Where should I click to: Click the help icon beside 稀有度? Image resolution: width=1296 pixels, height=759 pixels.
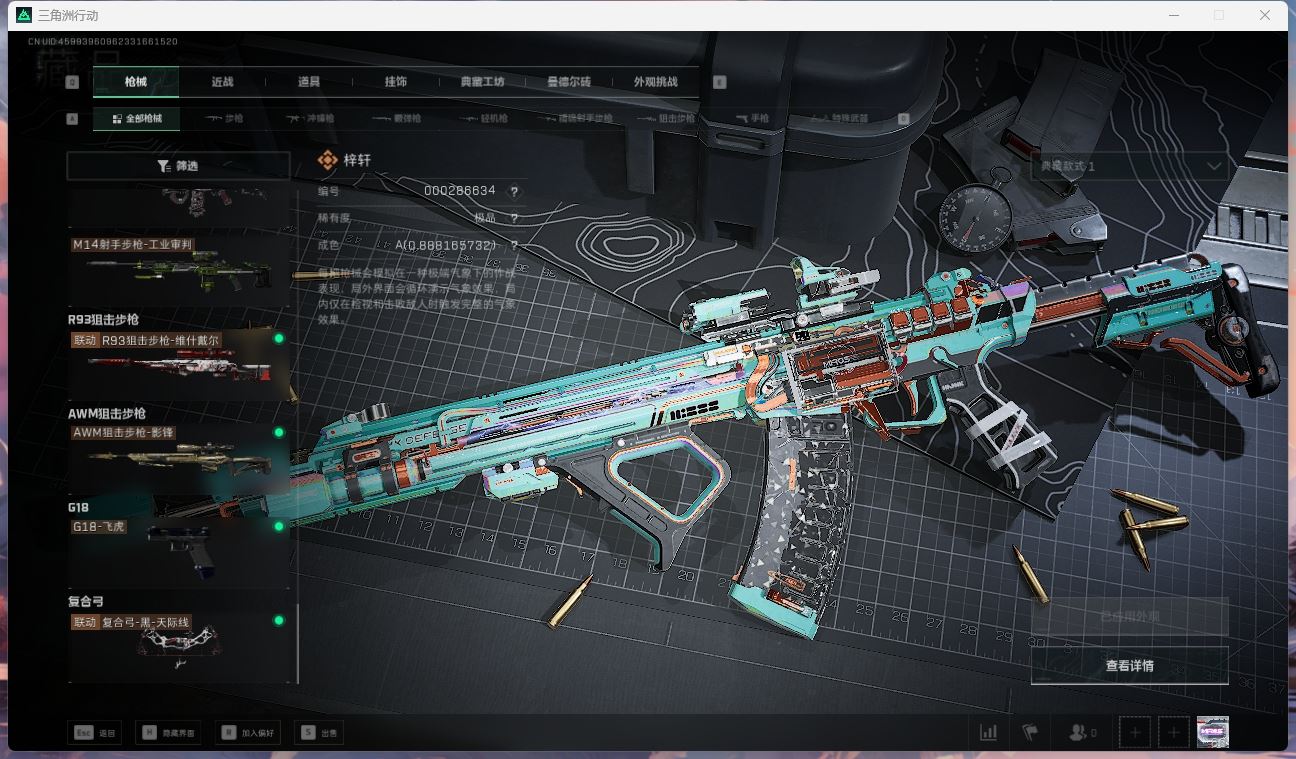(x=514, y=218)
